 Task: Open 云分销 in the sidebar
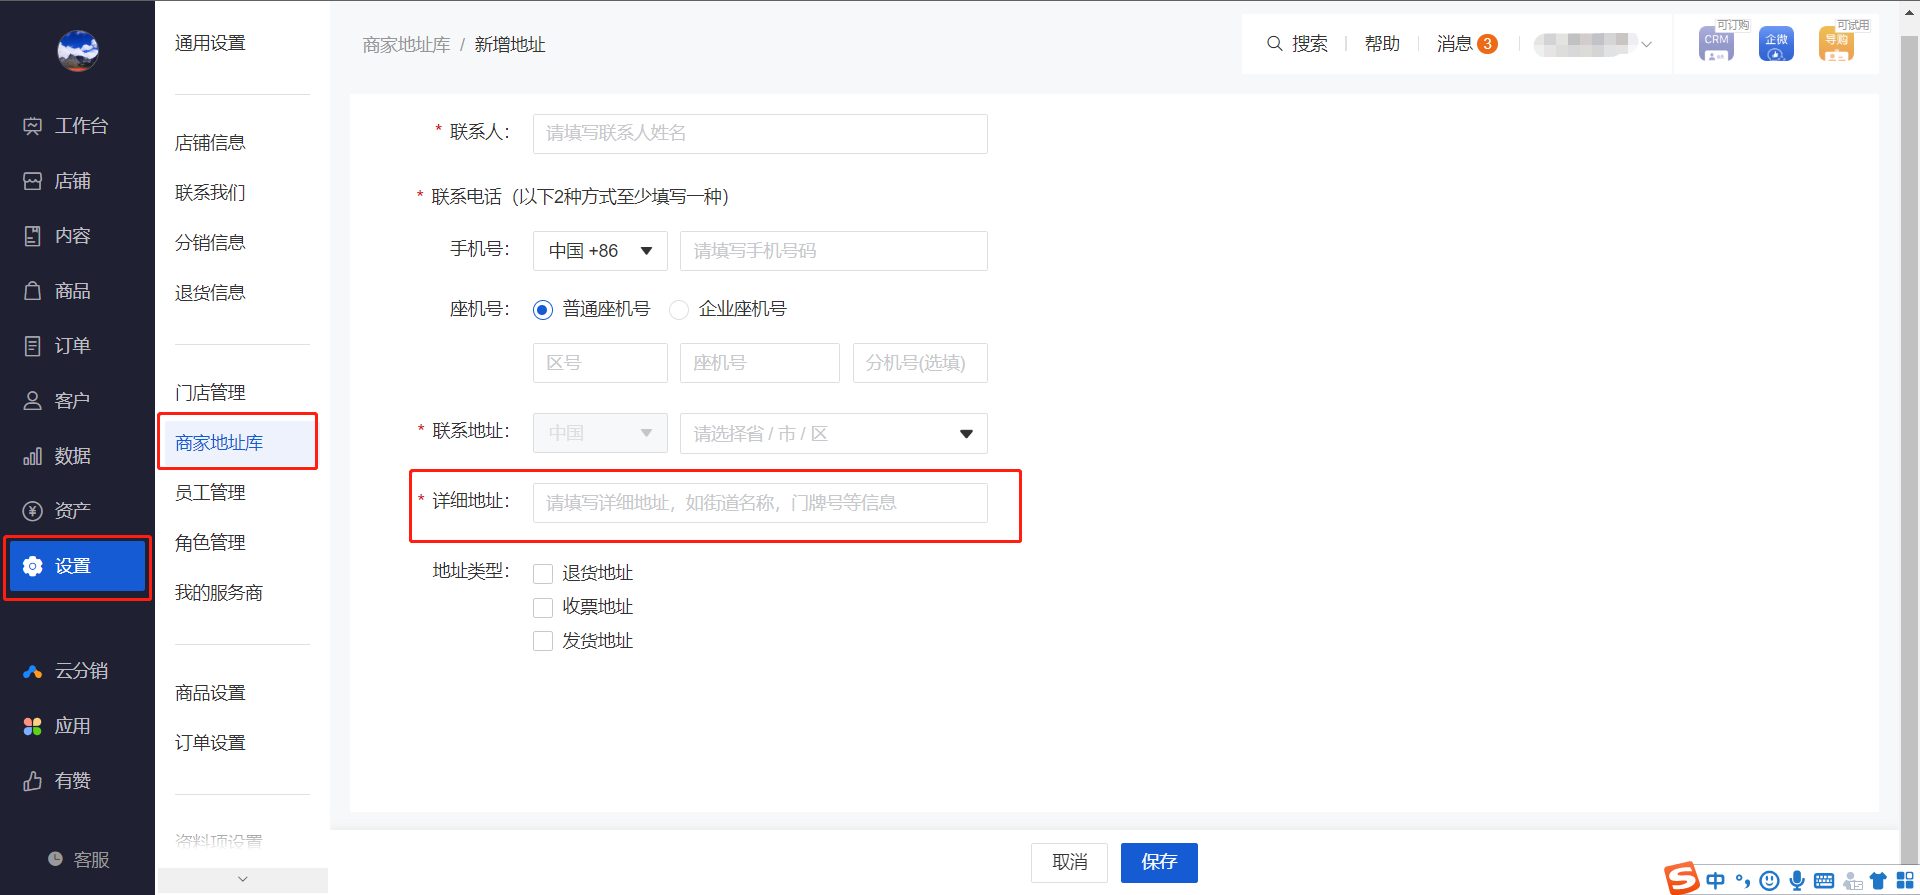click(66, 671)
